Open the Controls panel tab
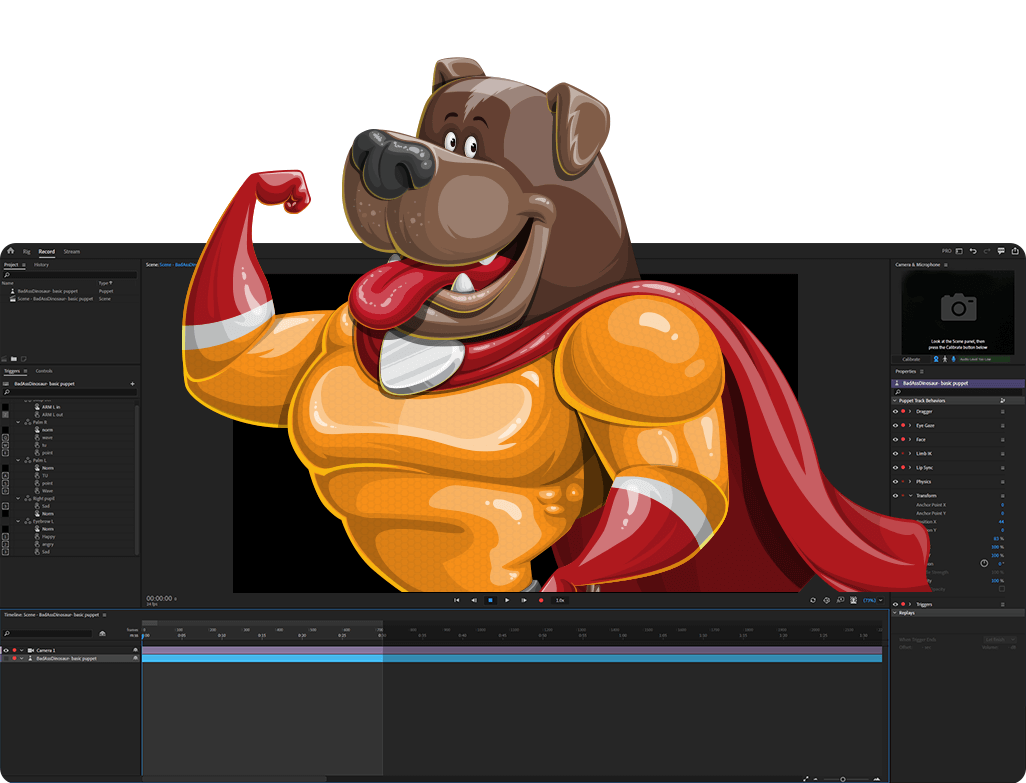 [x=44, y=371]
